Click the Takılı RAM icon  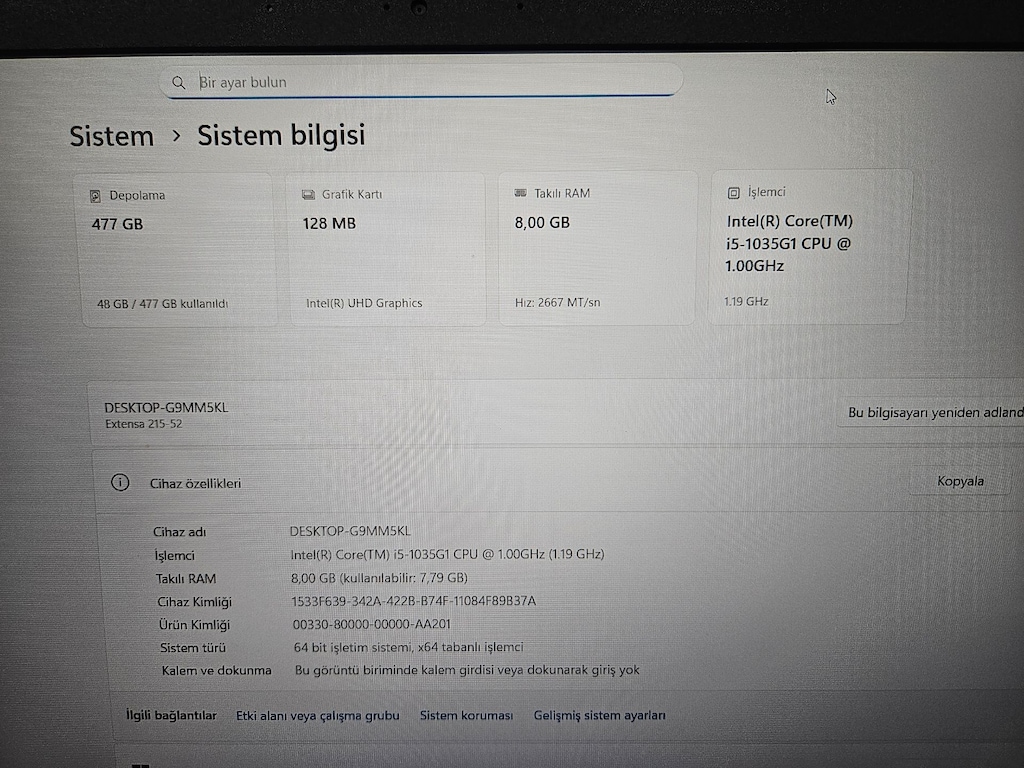point(520,193)
